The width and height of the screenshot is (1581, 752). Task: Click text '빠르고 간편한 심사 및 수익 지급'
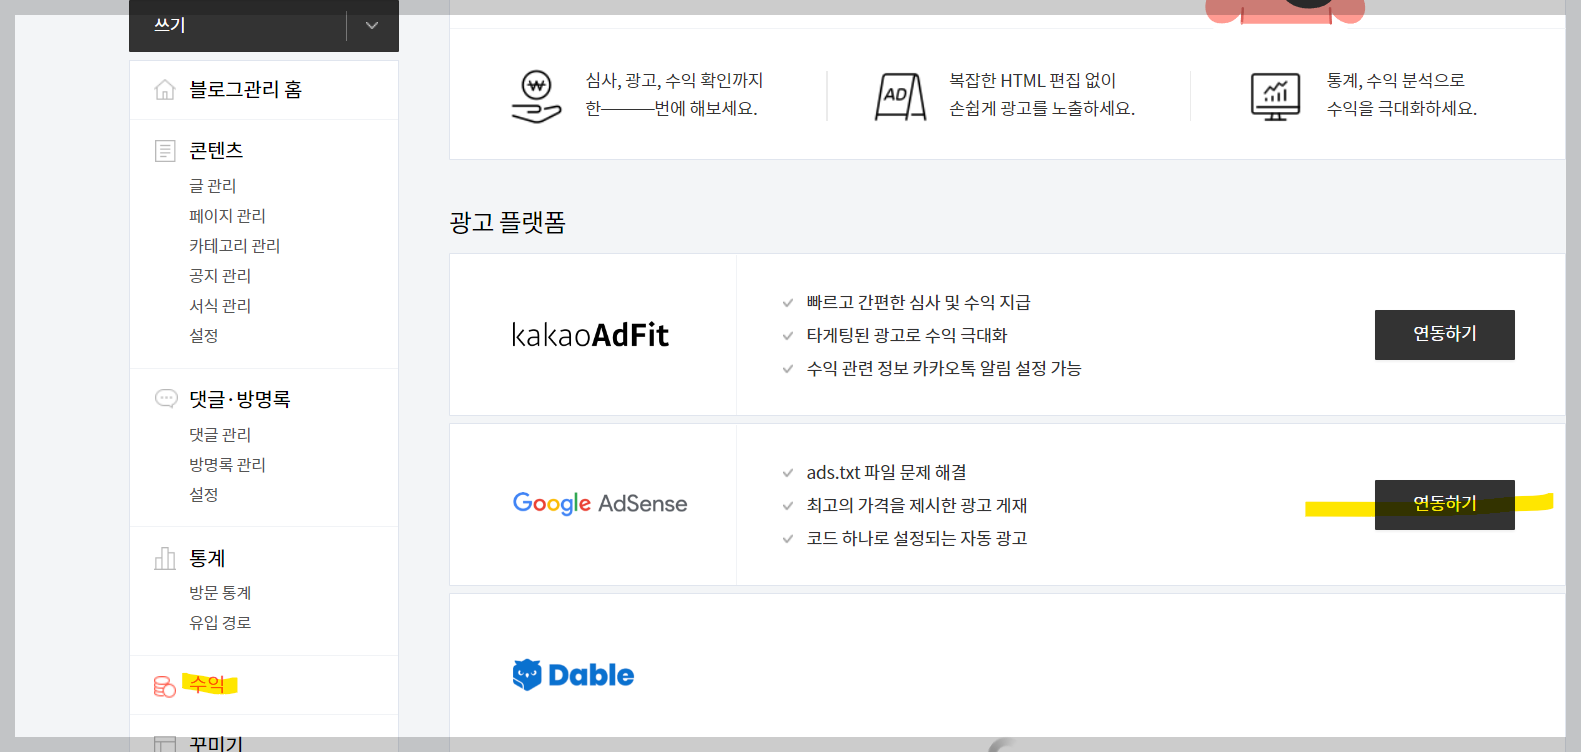(x=919, y=303)
